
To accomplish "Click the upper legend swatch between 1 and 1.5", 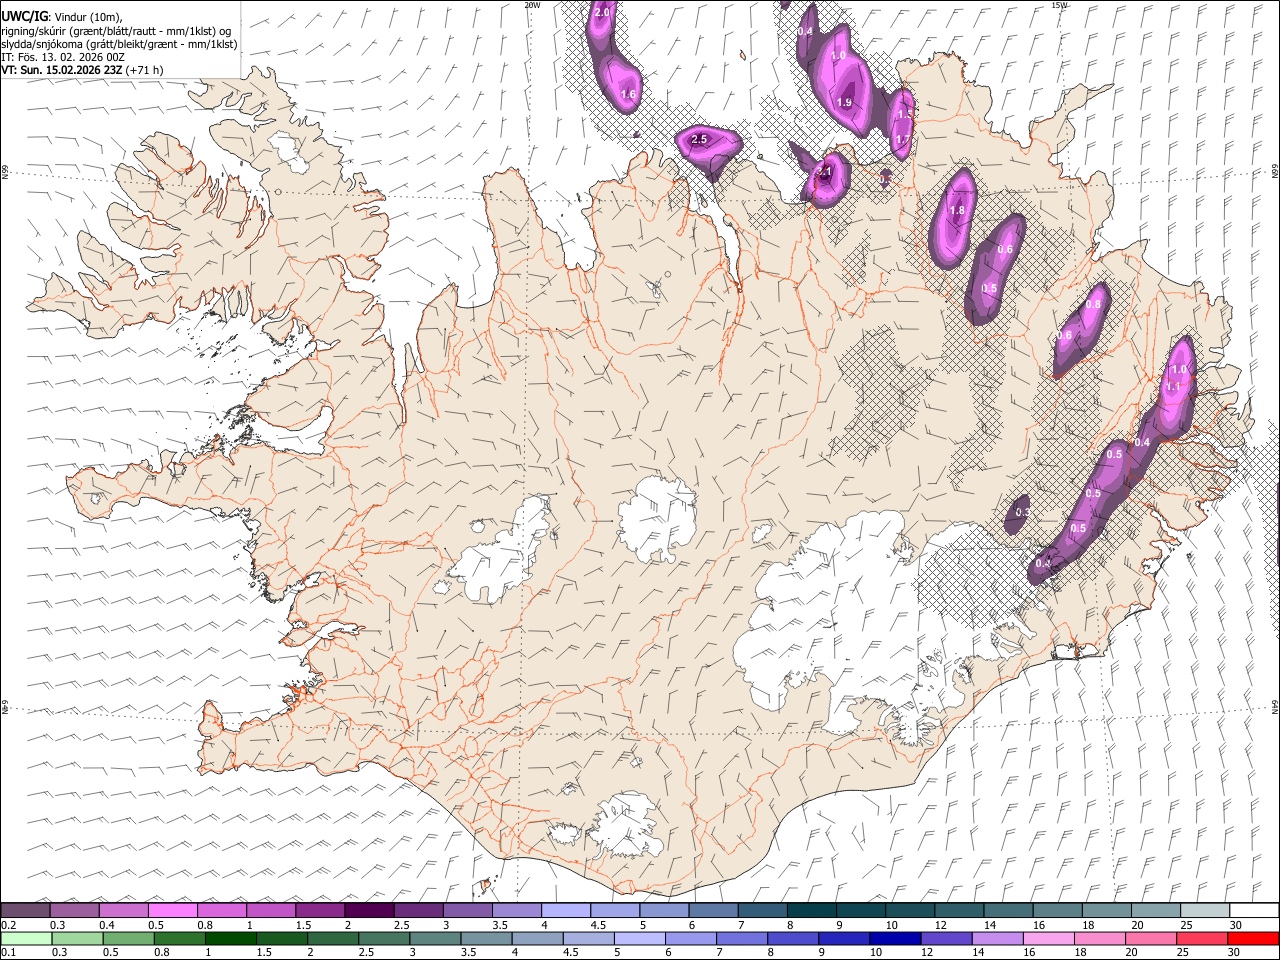I will pyautogui.click(x=270, y=911).
